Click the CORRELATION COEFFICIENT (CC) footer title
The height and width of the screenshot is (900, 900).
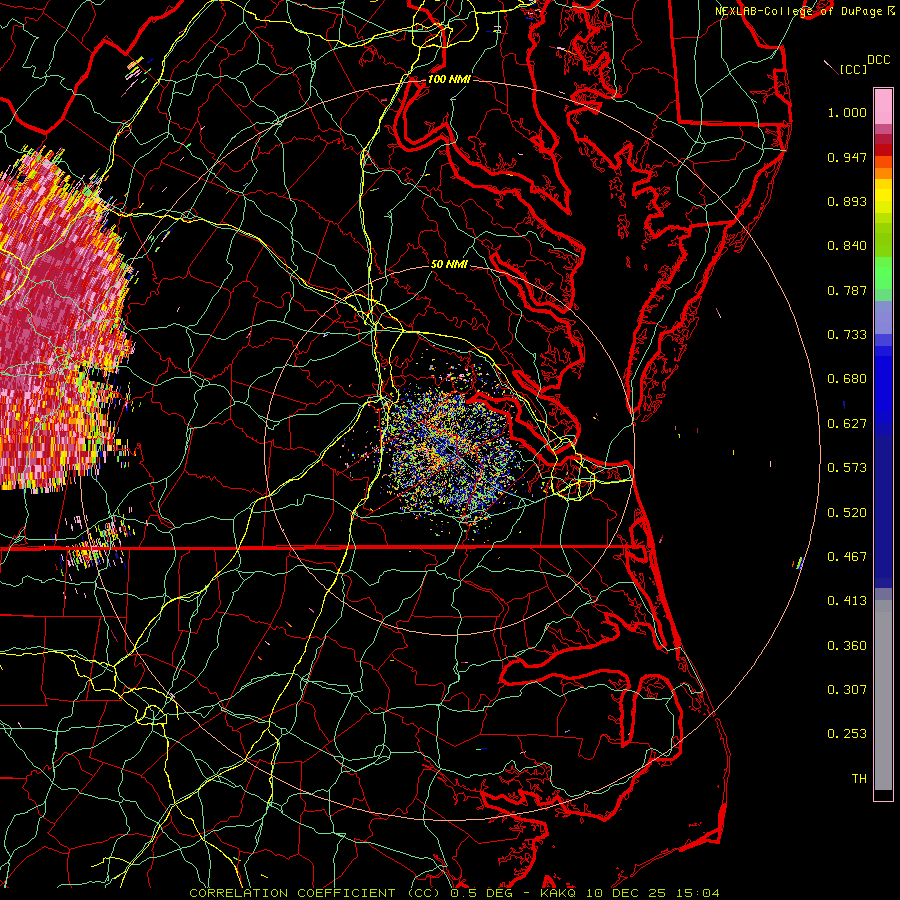(x=315, y=893)
